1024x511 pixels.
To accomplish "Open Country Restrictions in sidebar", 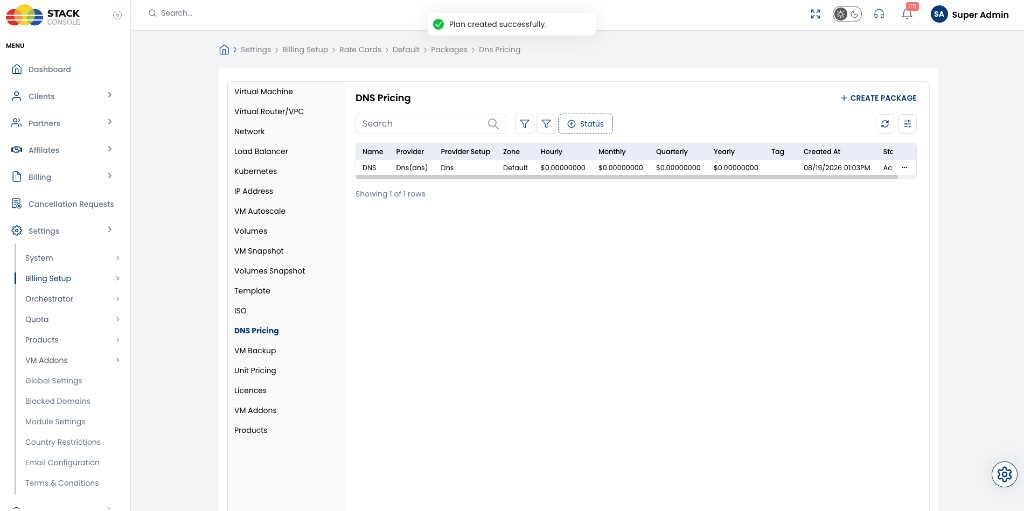I will tap(63, 442).
